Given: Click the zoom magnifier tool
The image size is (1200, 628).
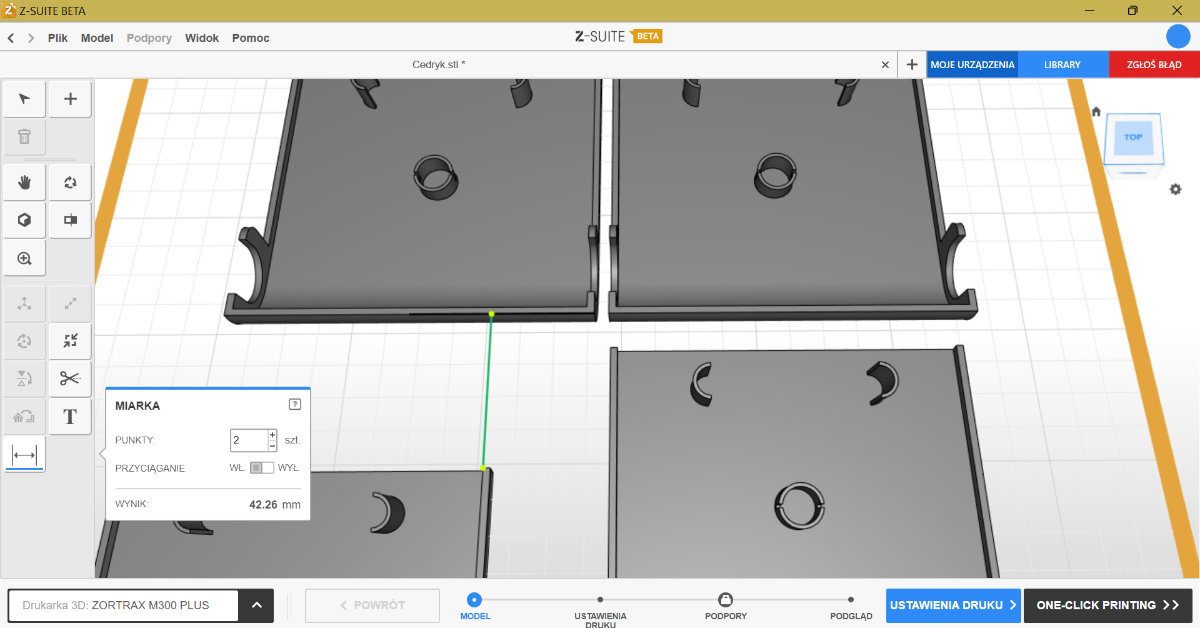Looking at the screenshot, I should pyautogui.click(x=24, y=258).
